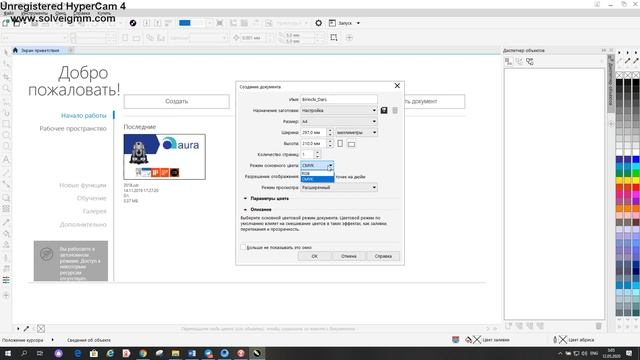Click the dashed bounding box icon in property bar

334,38
